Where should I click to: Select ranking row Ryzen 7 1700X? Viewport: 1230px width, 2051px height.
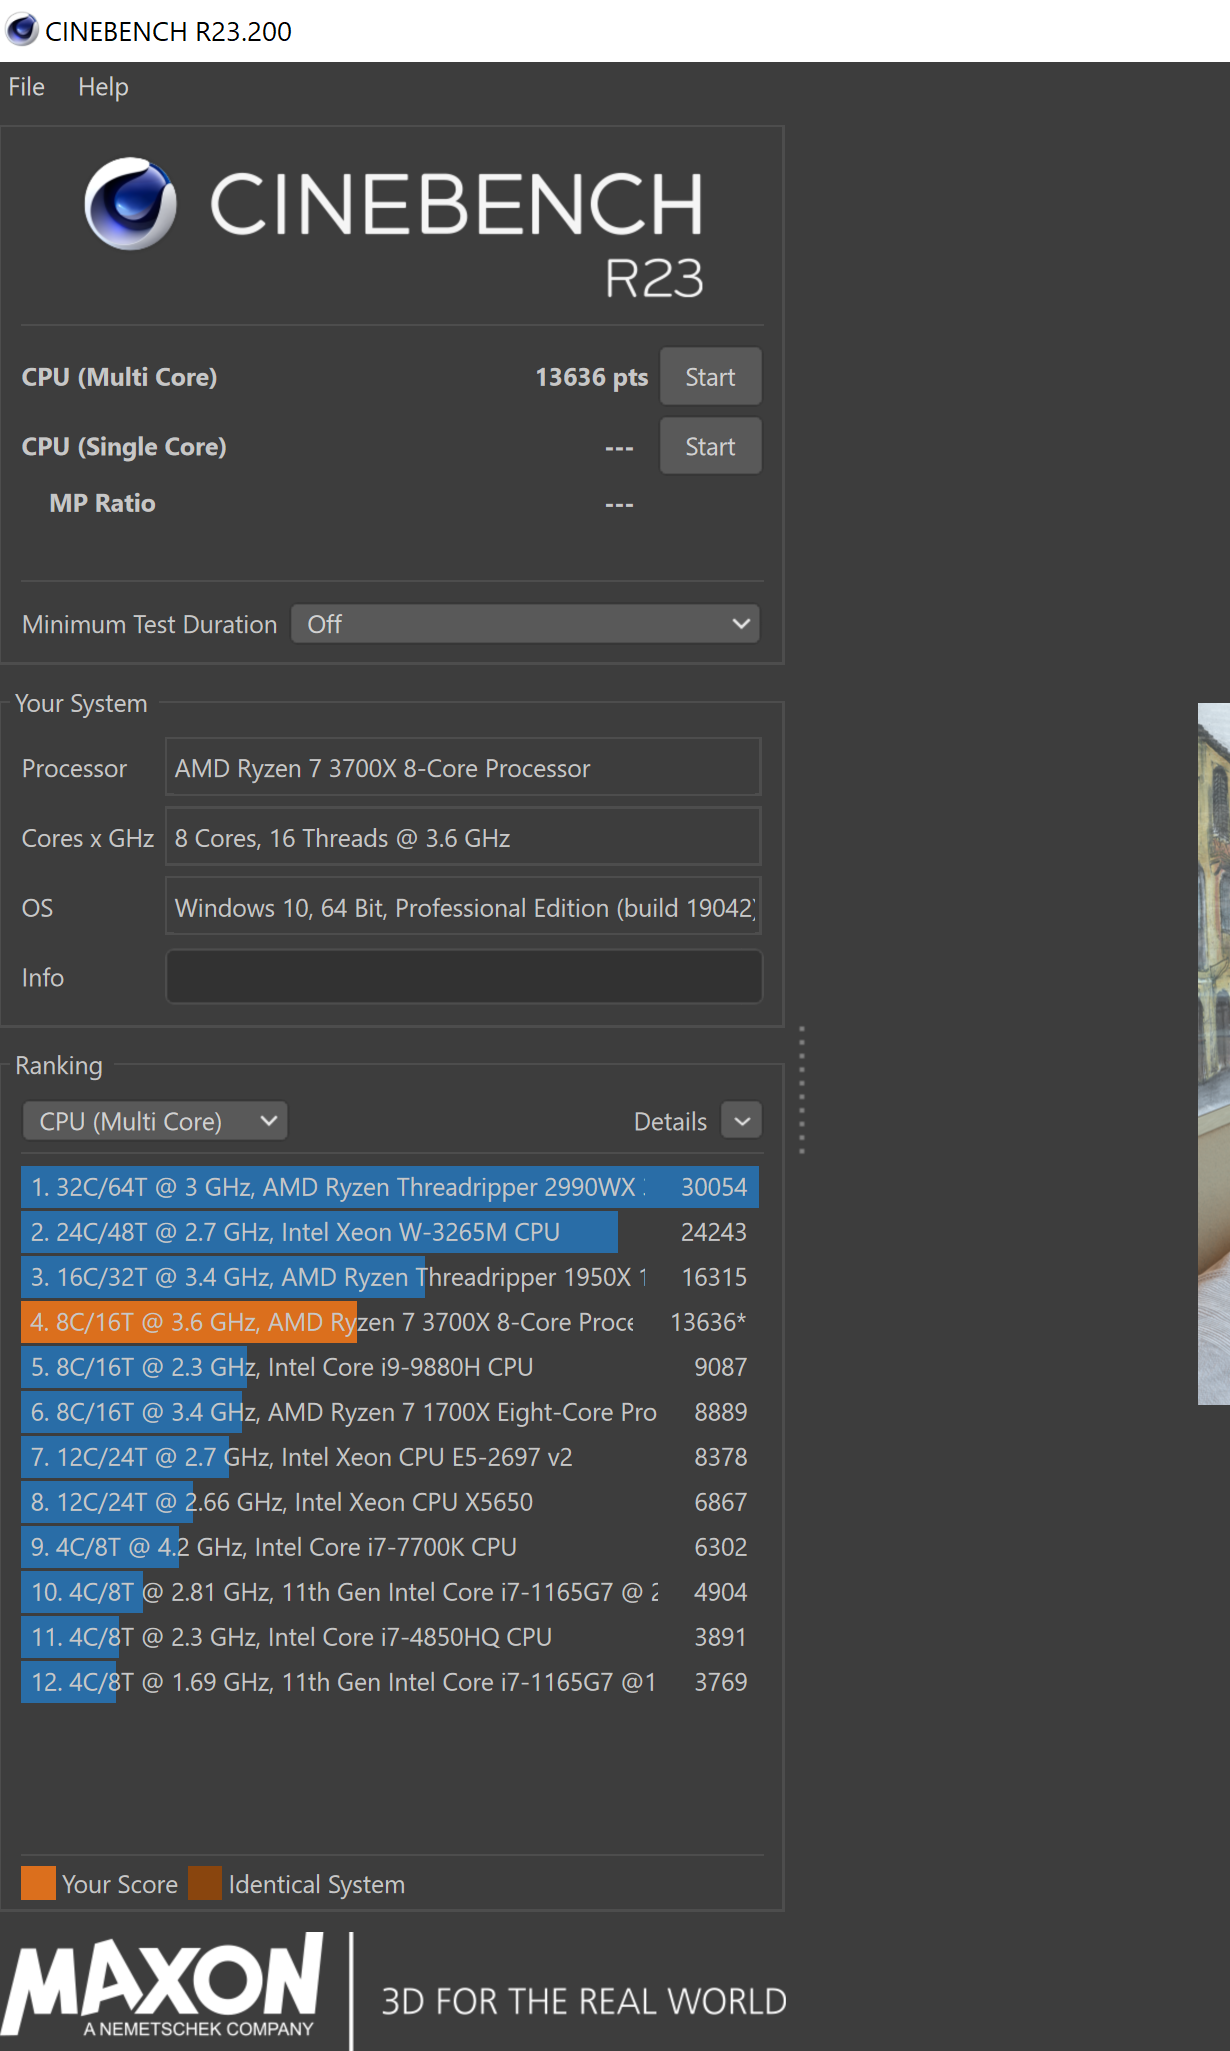point(390,1412)
